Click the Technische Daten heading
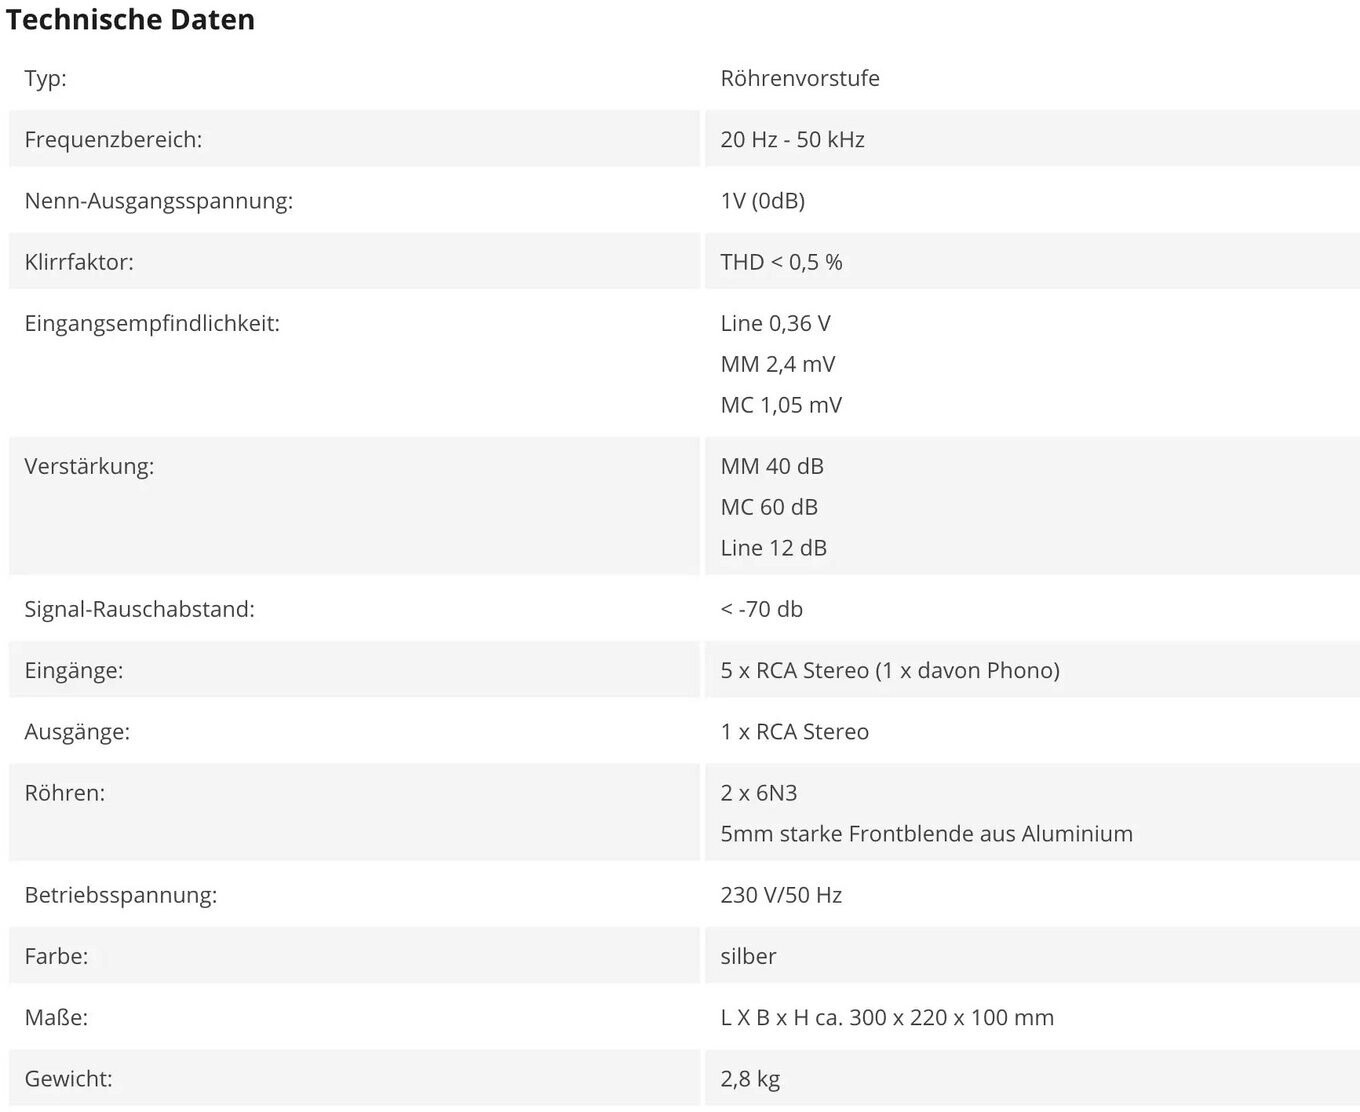This screenshot has height=1112, width=1360. (x=131, y=19)
